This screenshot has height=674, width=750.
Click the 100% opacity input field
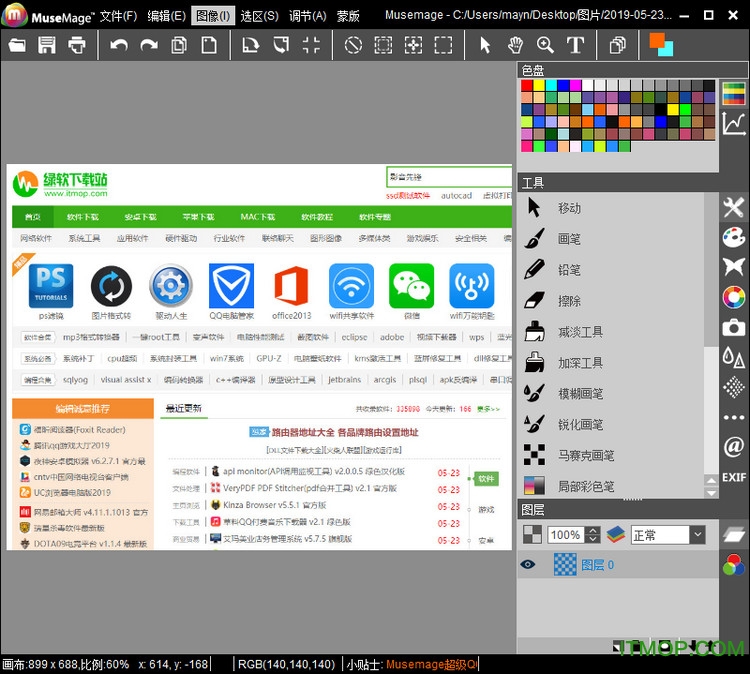[x=567, y=535]
